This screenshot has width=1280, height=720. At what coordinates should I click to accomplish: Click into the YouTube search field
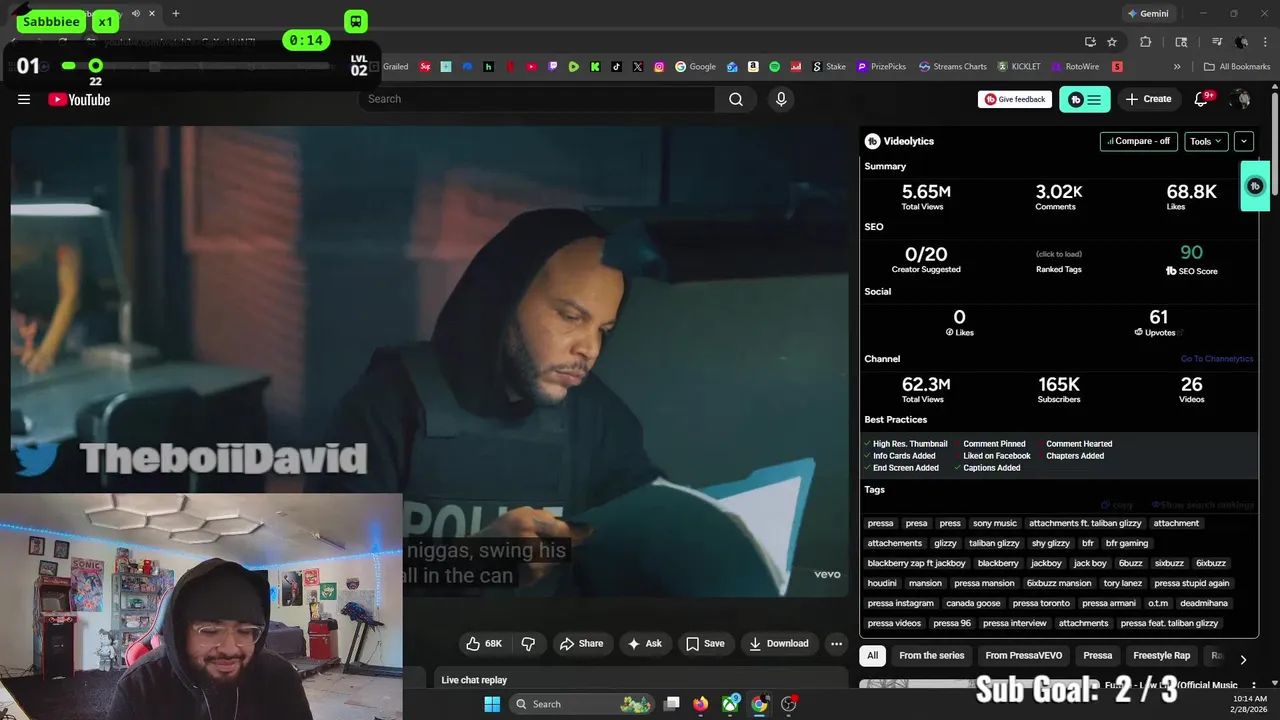point(538,99)
